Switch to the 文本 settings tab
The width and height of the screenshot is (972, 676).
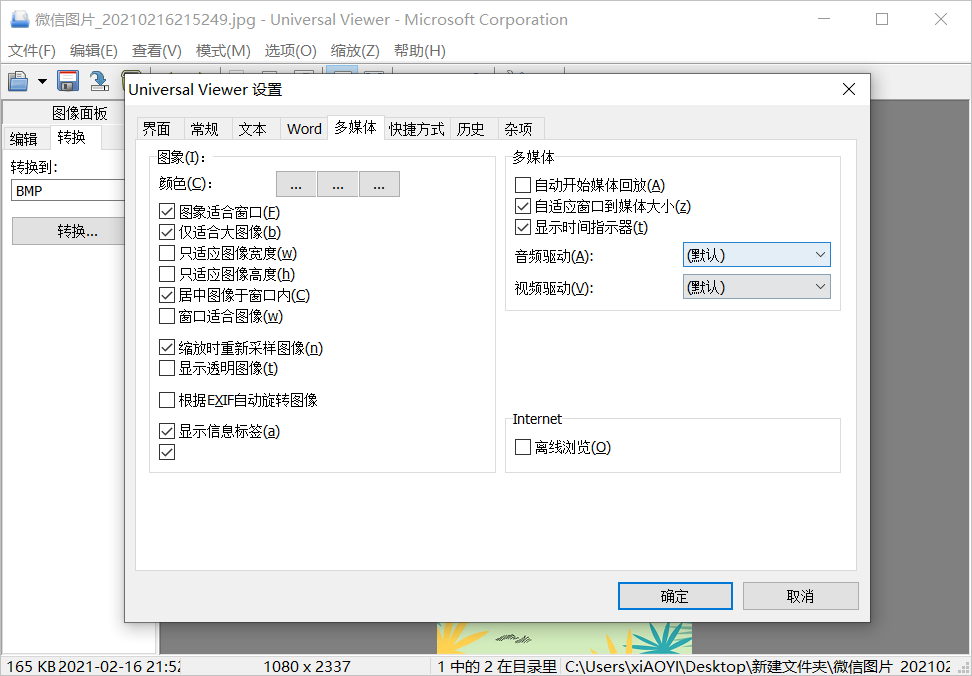(x=257, y=129)
